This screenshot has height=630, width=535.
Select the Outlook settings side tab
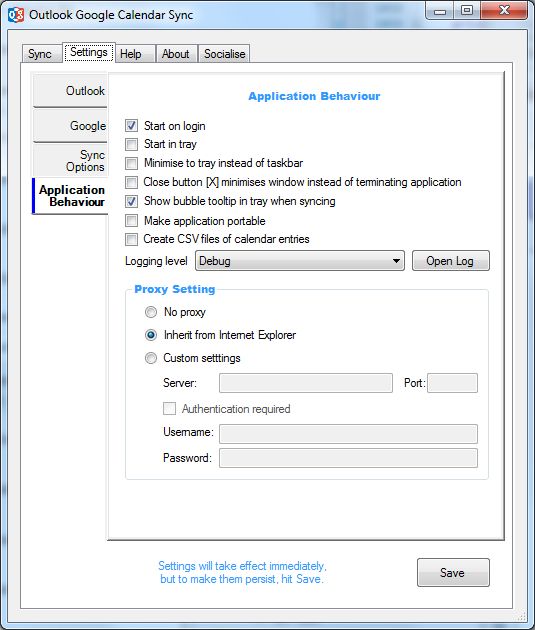coord(70,90)
